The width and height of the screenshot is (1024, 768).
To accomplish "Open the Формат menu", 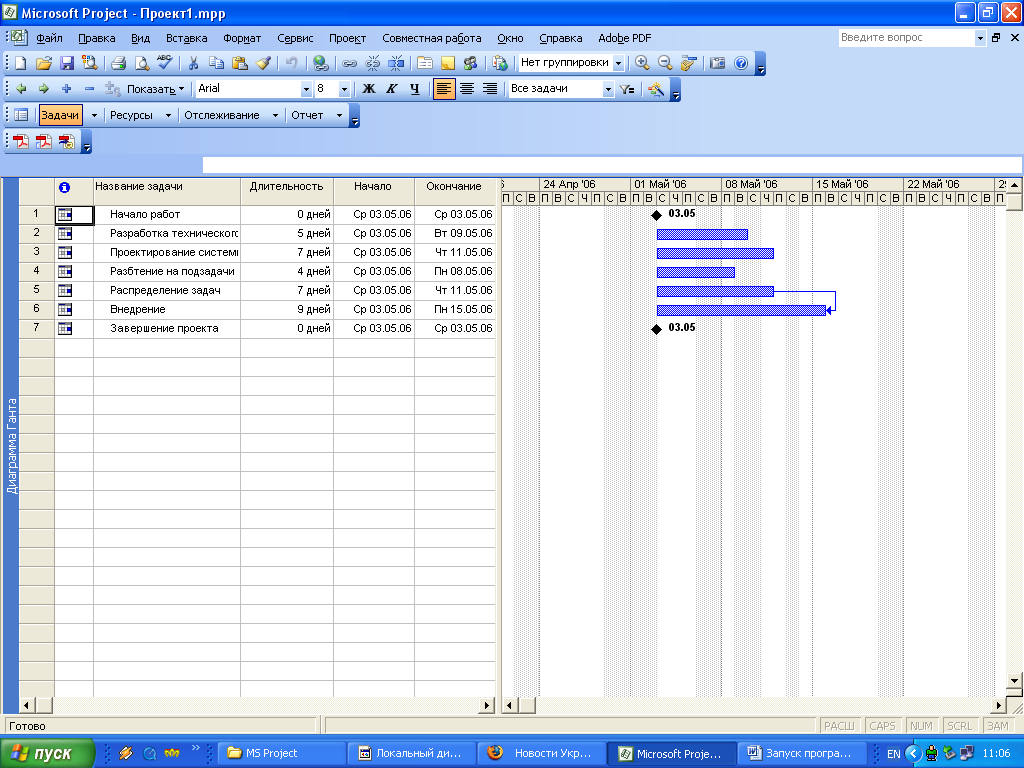I will (x=242, y=39).
